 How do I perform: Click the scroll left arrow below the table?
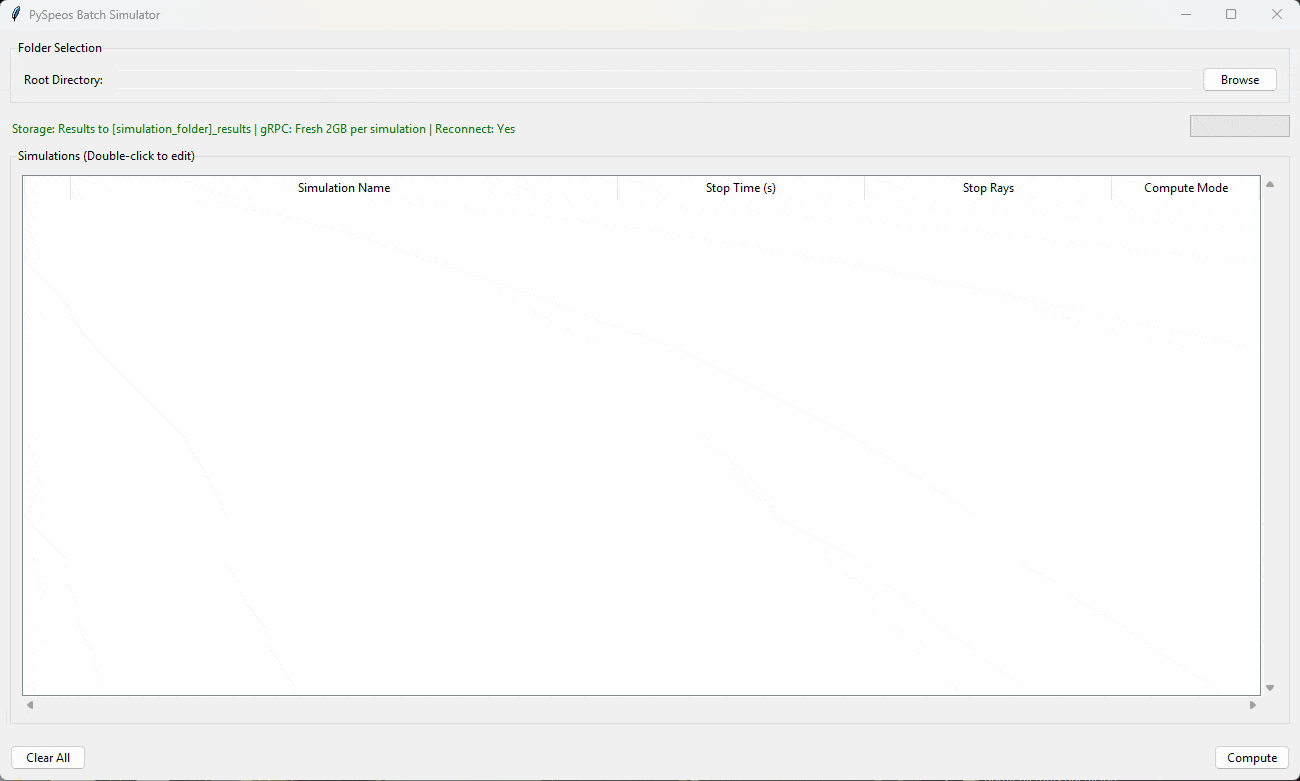[30, 705]
